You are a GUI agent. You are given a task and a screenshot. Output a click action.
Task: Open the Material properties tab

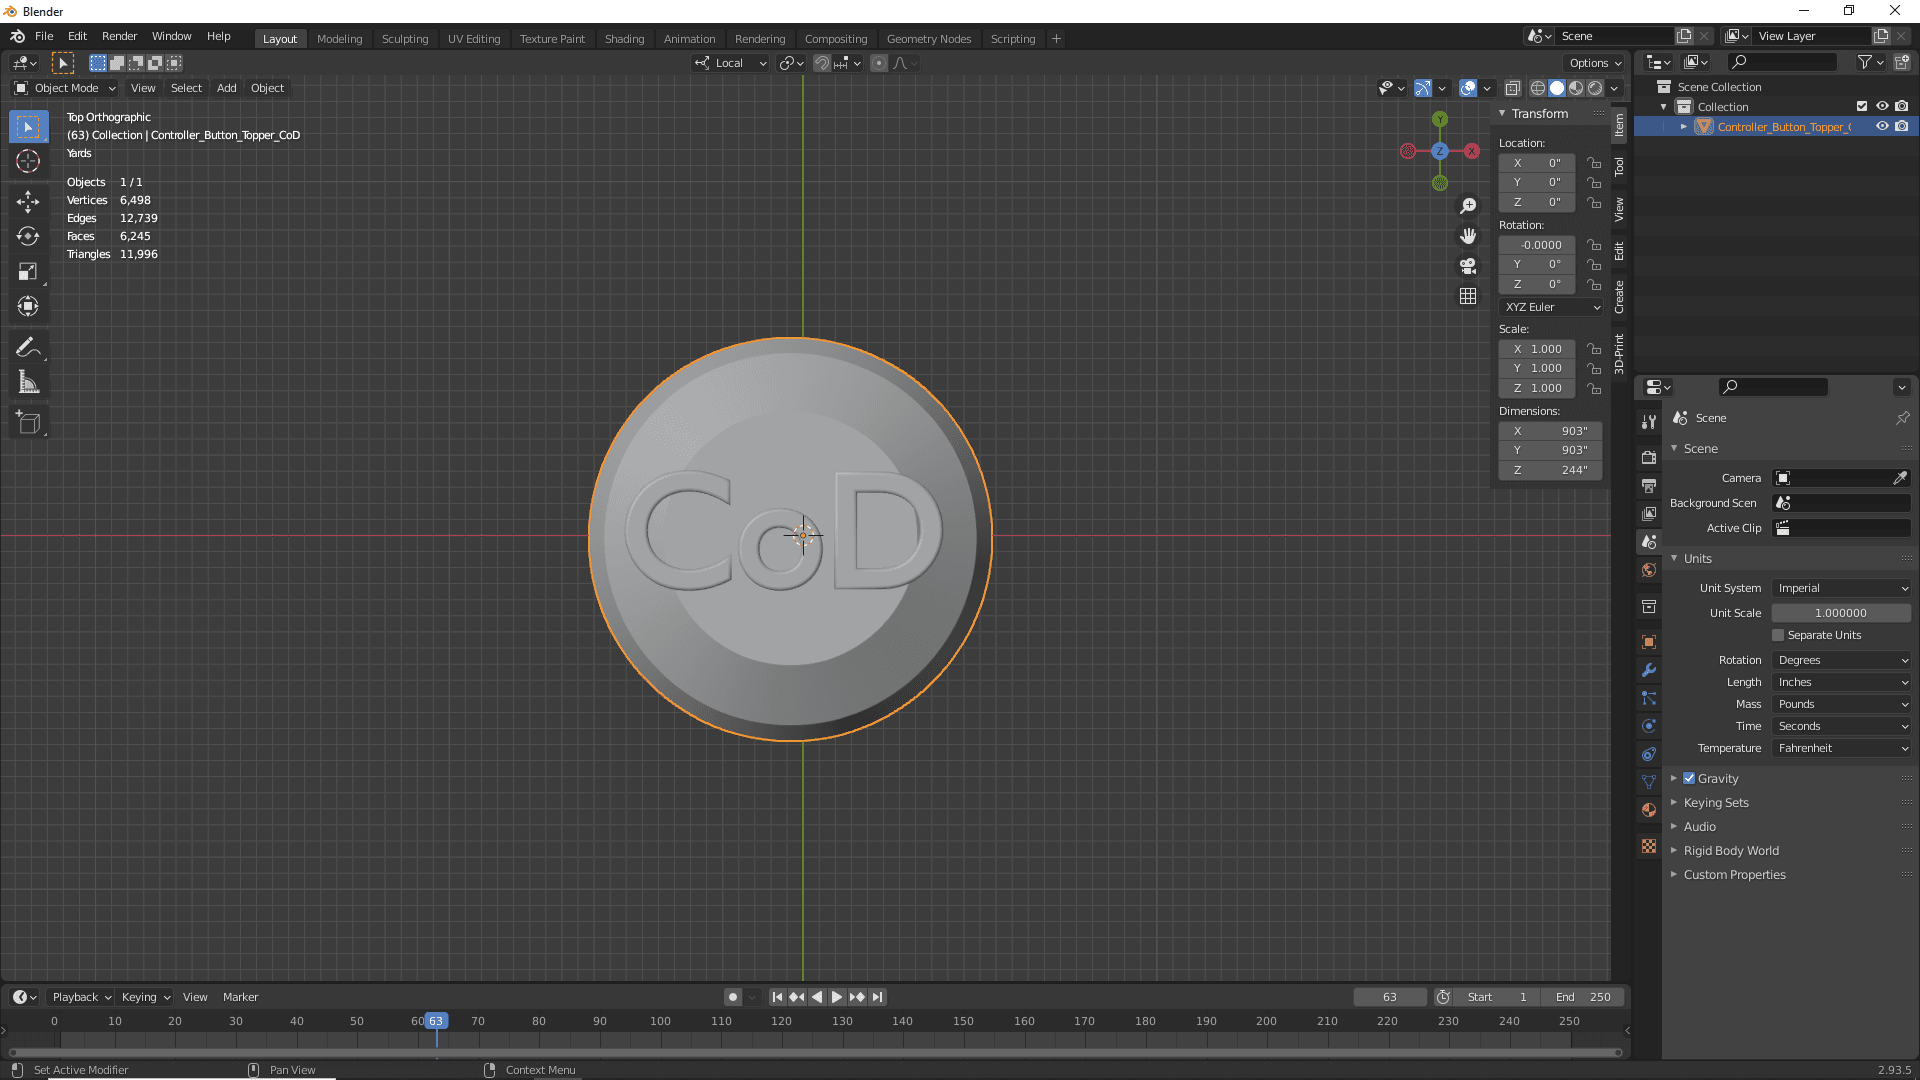pyautogui.click(x=1649, y=810)
